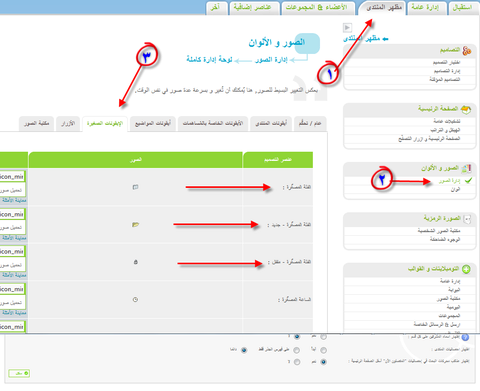Open the ألوان sidebar link
This screenshot has height=391, width=480.
pyautogui.click(x=455, y=189)
